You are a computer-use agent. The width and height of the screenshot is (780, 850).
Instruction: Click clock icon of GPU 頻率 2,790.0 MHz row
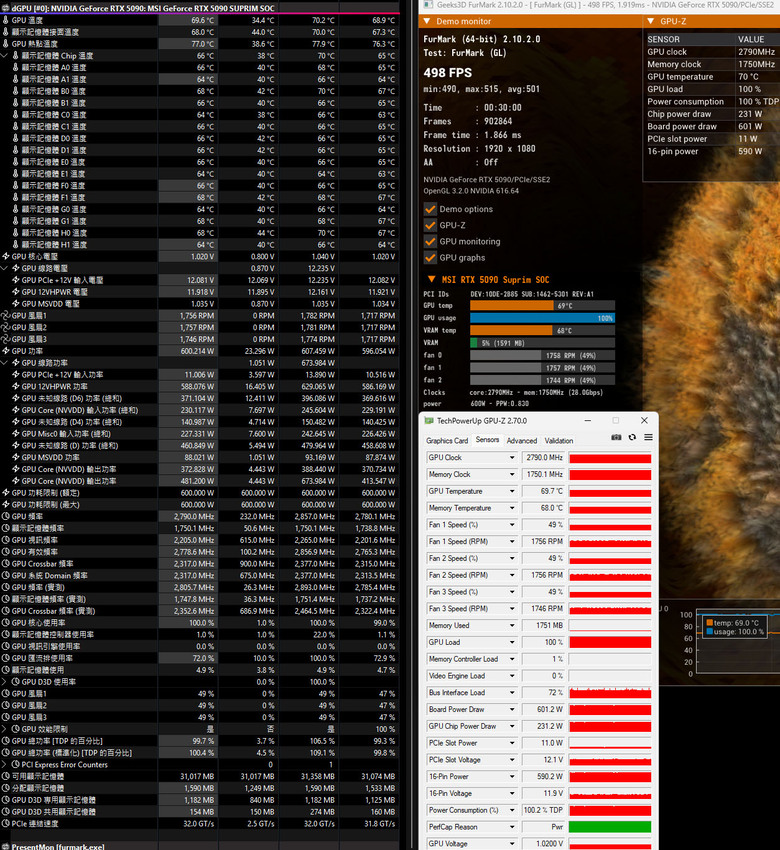(x=5, y=517)
